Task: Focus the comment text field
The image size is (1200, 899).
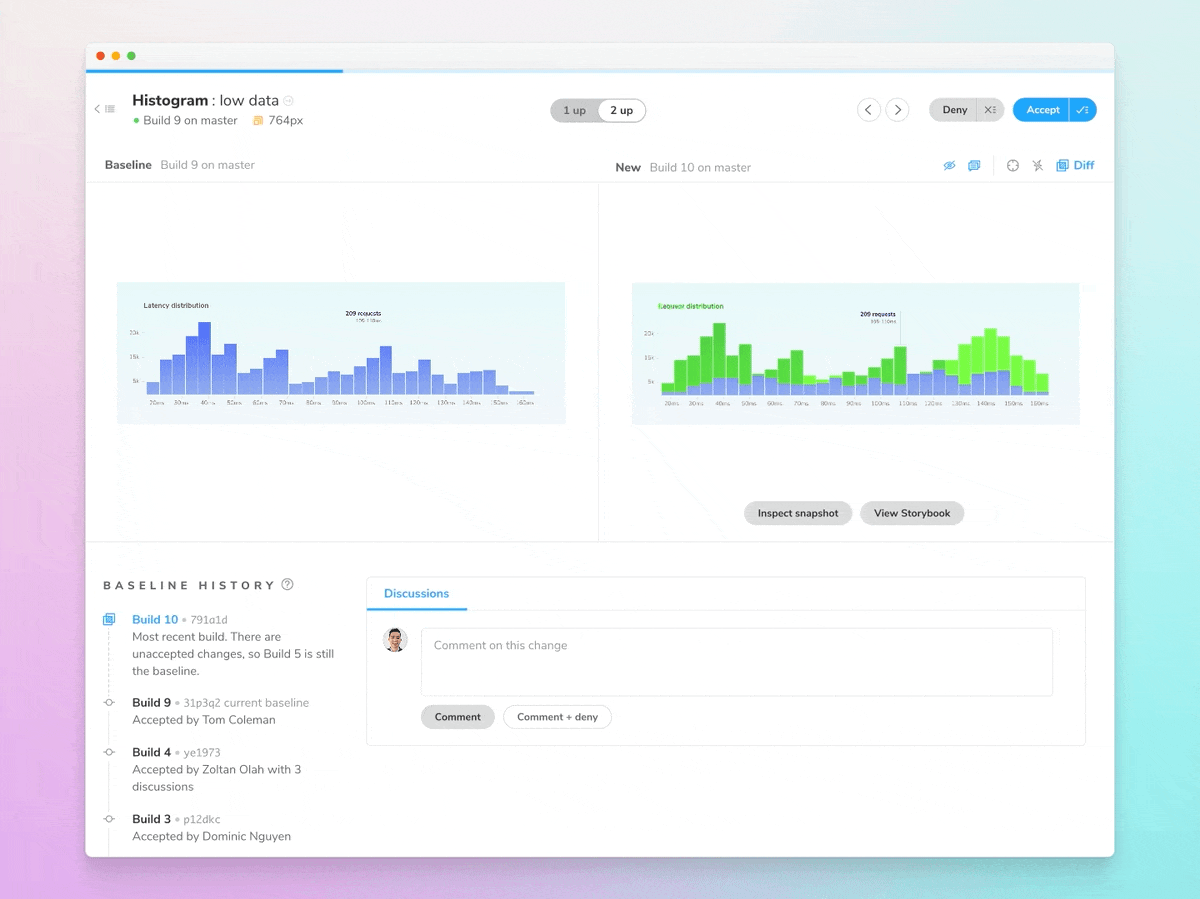Action: pyautogui.click(x=737, y=662)
